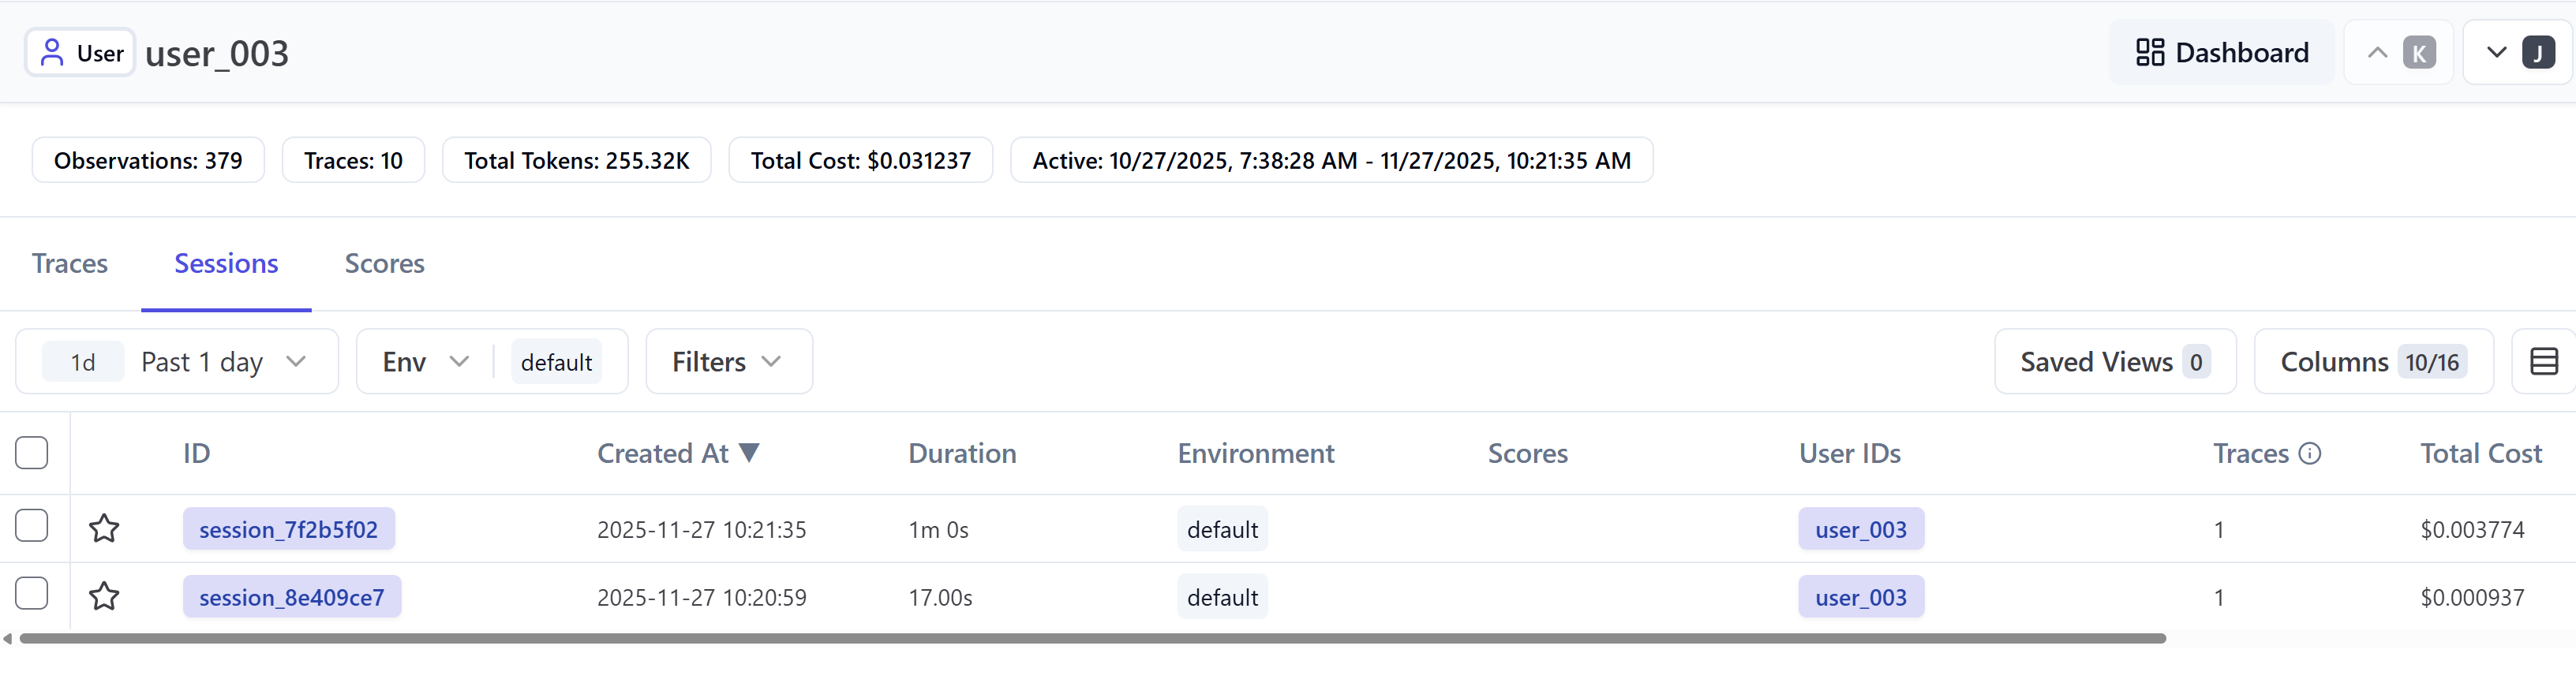2576x683 pixels.
Task: Switch to the Traces tab
Action: pos(70,263)
